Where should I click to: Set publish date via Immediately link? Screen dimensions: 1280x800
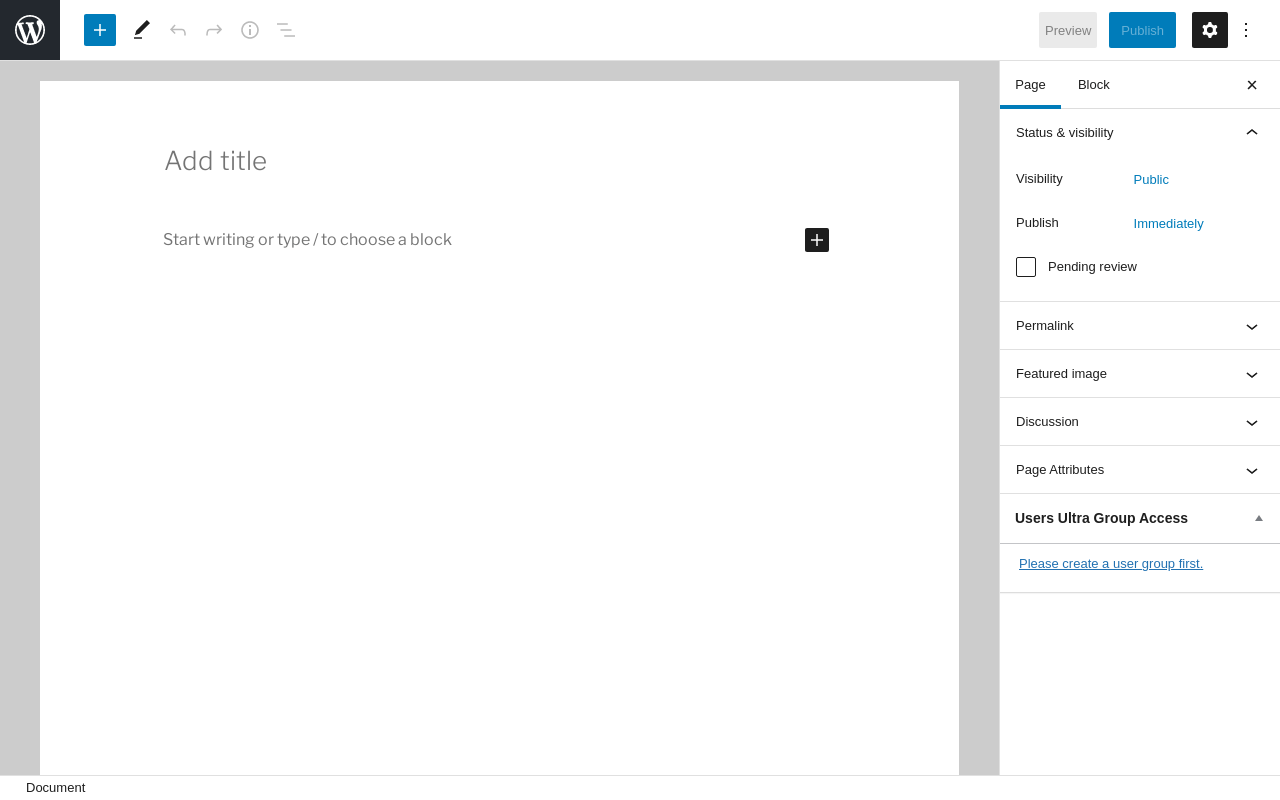coord(1168,224)
